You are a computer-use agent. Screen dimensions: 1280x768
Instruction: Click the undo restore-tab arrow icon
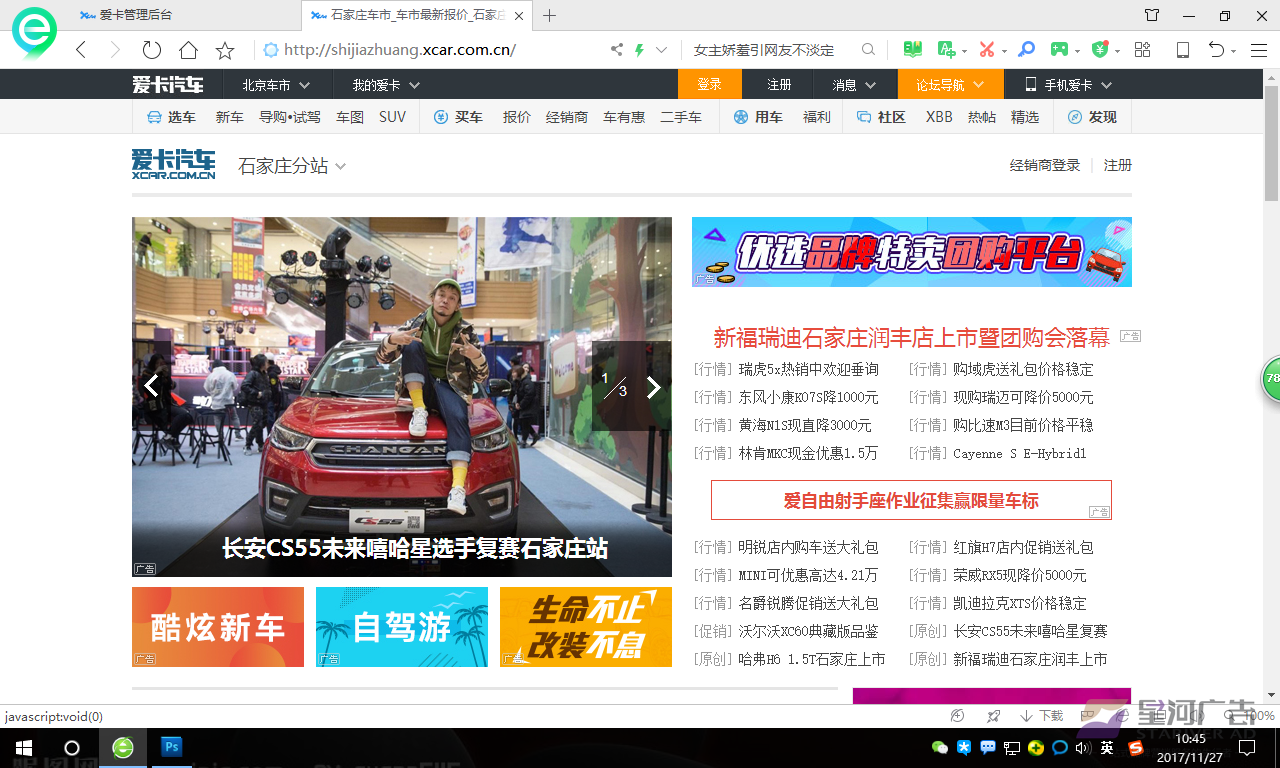click(1216, 50)
